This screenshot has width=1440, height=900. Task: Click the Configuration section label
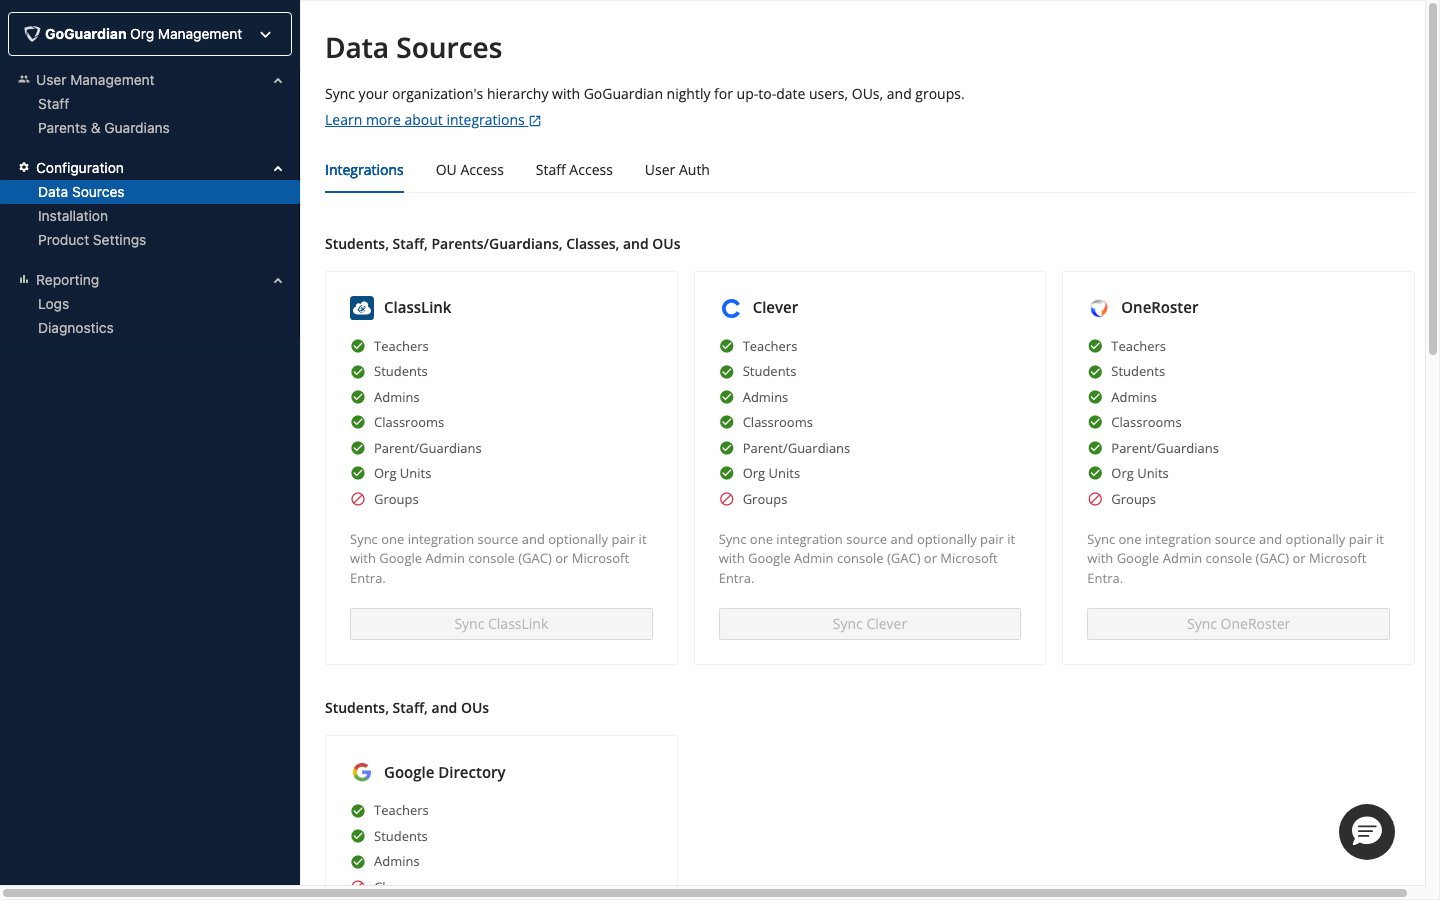click(80, 168)
